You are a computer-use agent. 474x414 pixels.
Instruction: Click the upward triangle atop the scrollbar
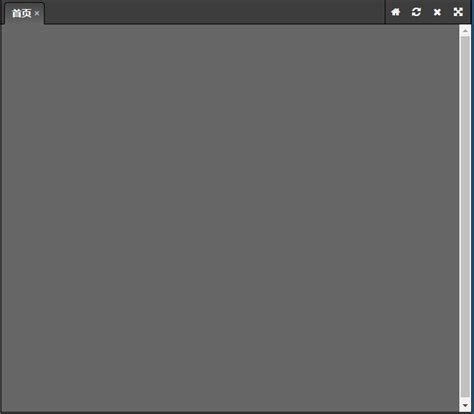pos(465,31)
